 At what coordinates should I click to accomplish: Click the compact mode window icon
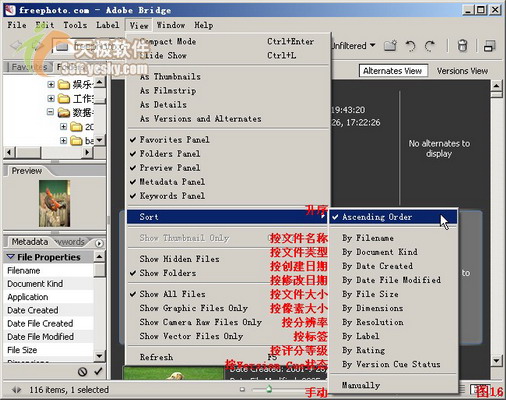tap(489, 46)
